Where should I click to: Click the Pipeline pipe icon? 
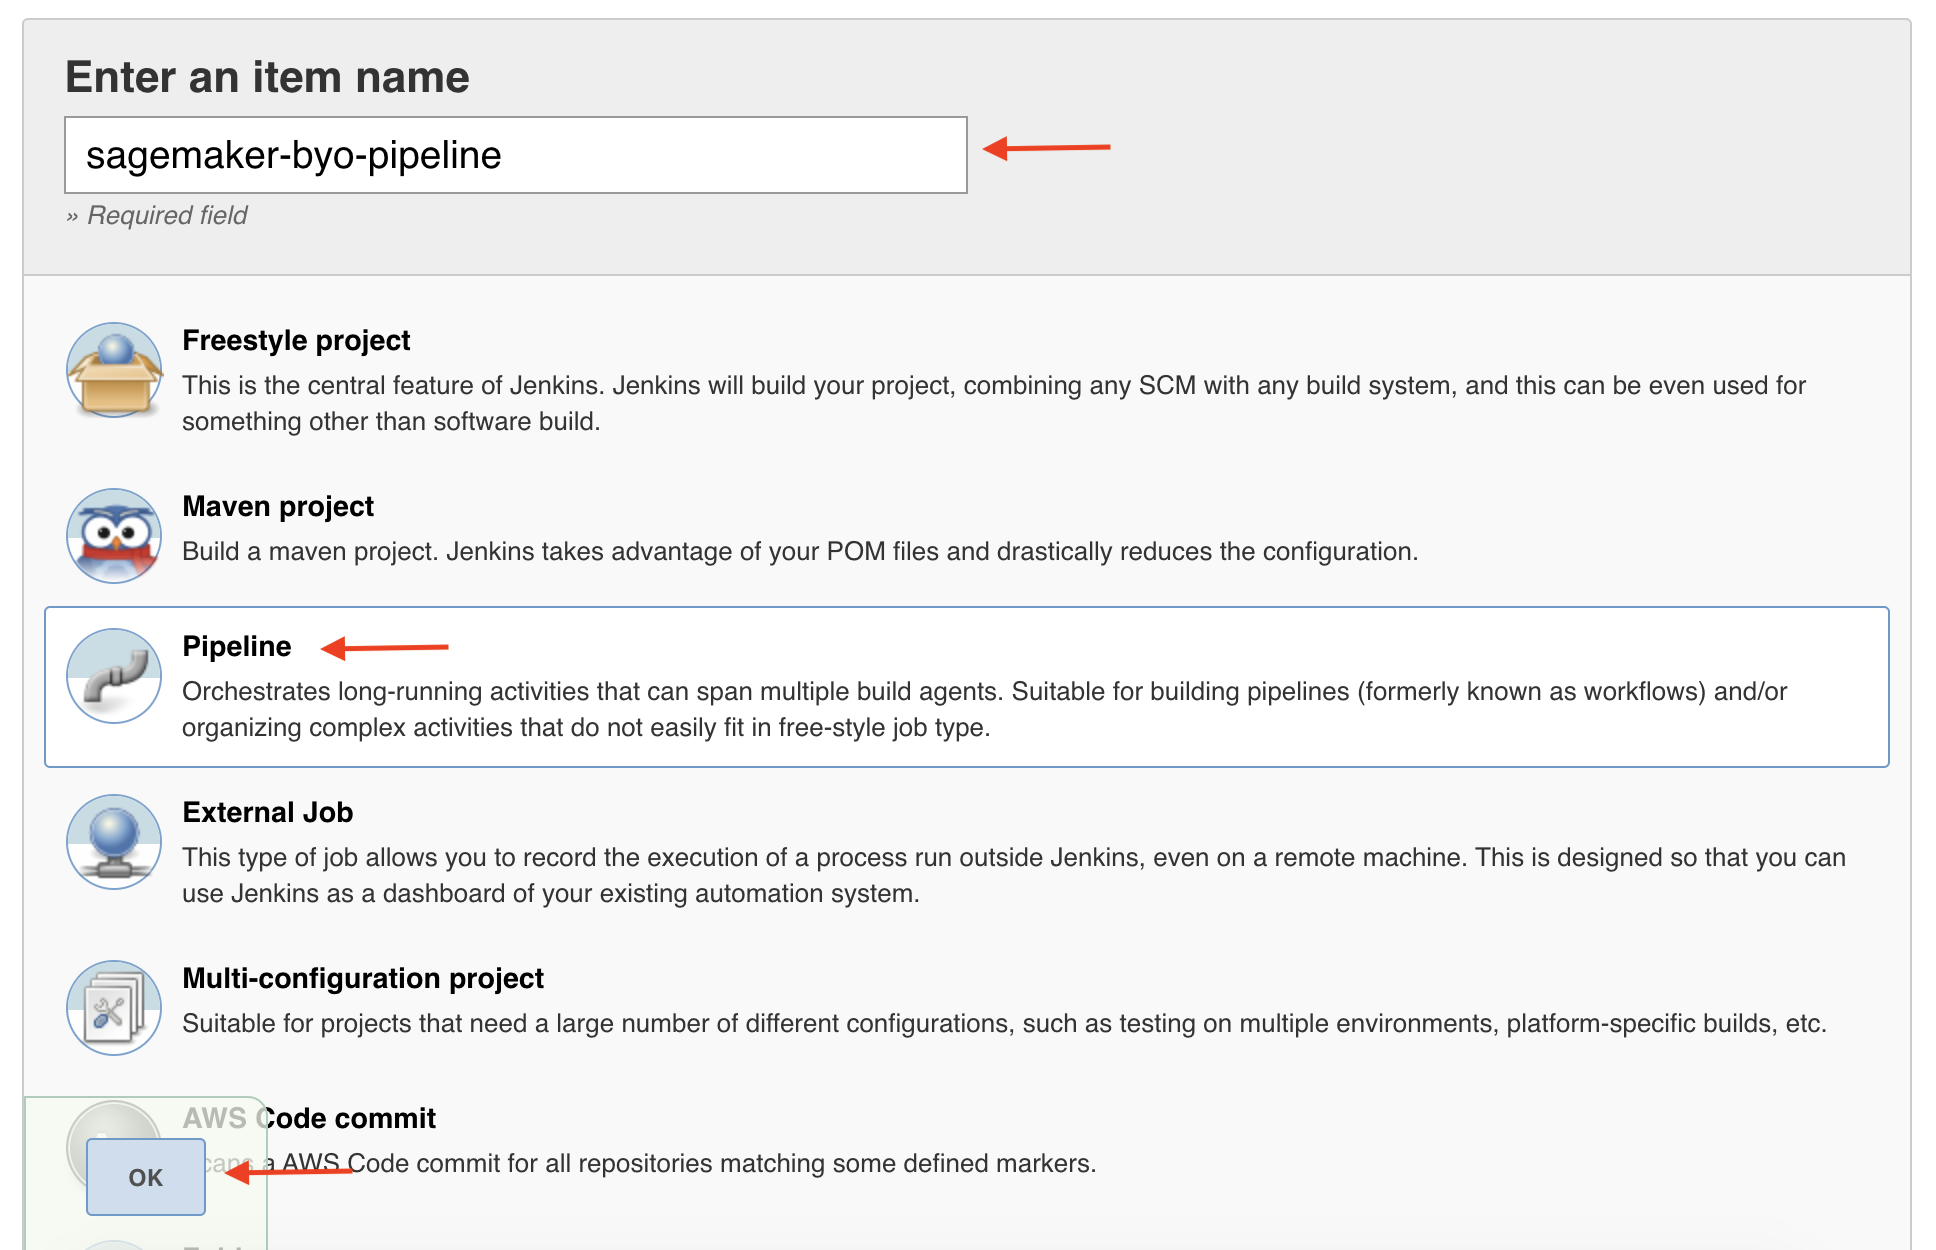coord(114,676)
